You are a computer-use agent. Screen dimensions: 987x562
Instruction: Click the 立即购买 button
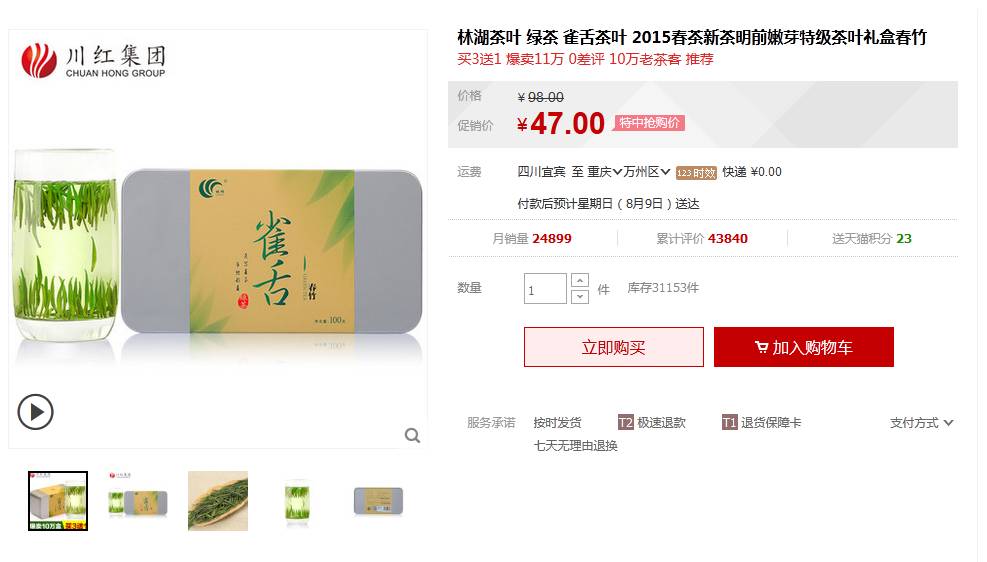tap(614, 347)
